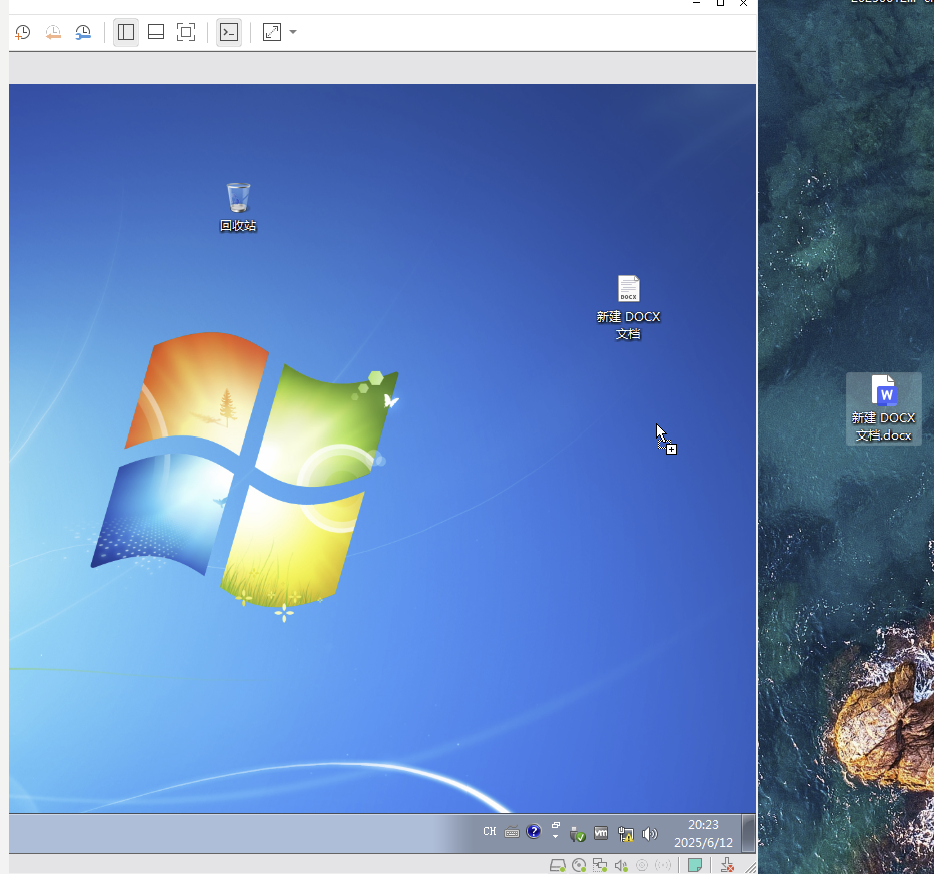The width and height of the screenshot is (934, 874).
Task: Select the 新建 DOCX 文档 file inside the VM
Action: 628,307
